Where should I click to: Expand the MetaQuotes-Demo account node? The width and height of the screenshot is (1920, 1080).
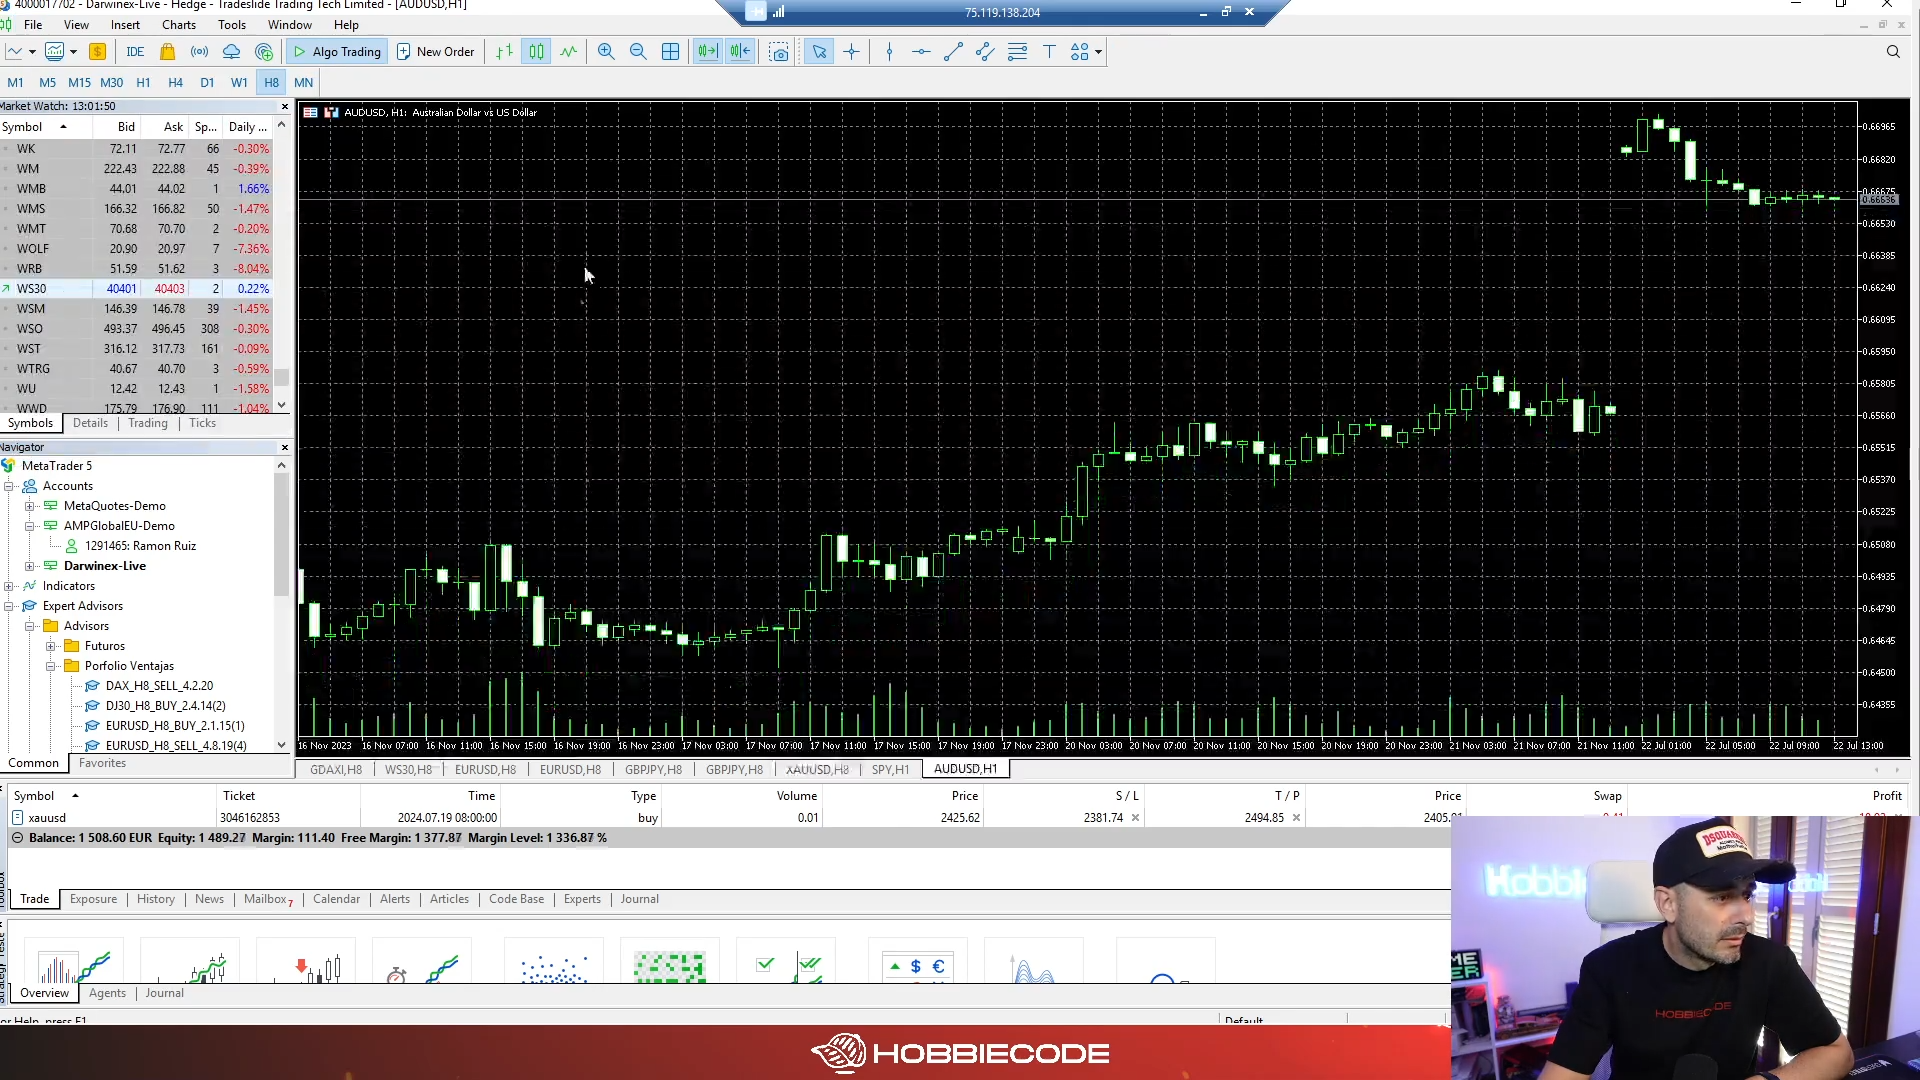click(30, 506)
